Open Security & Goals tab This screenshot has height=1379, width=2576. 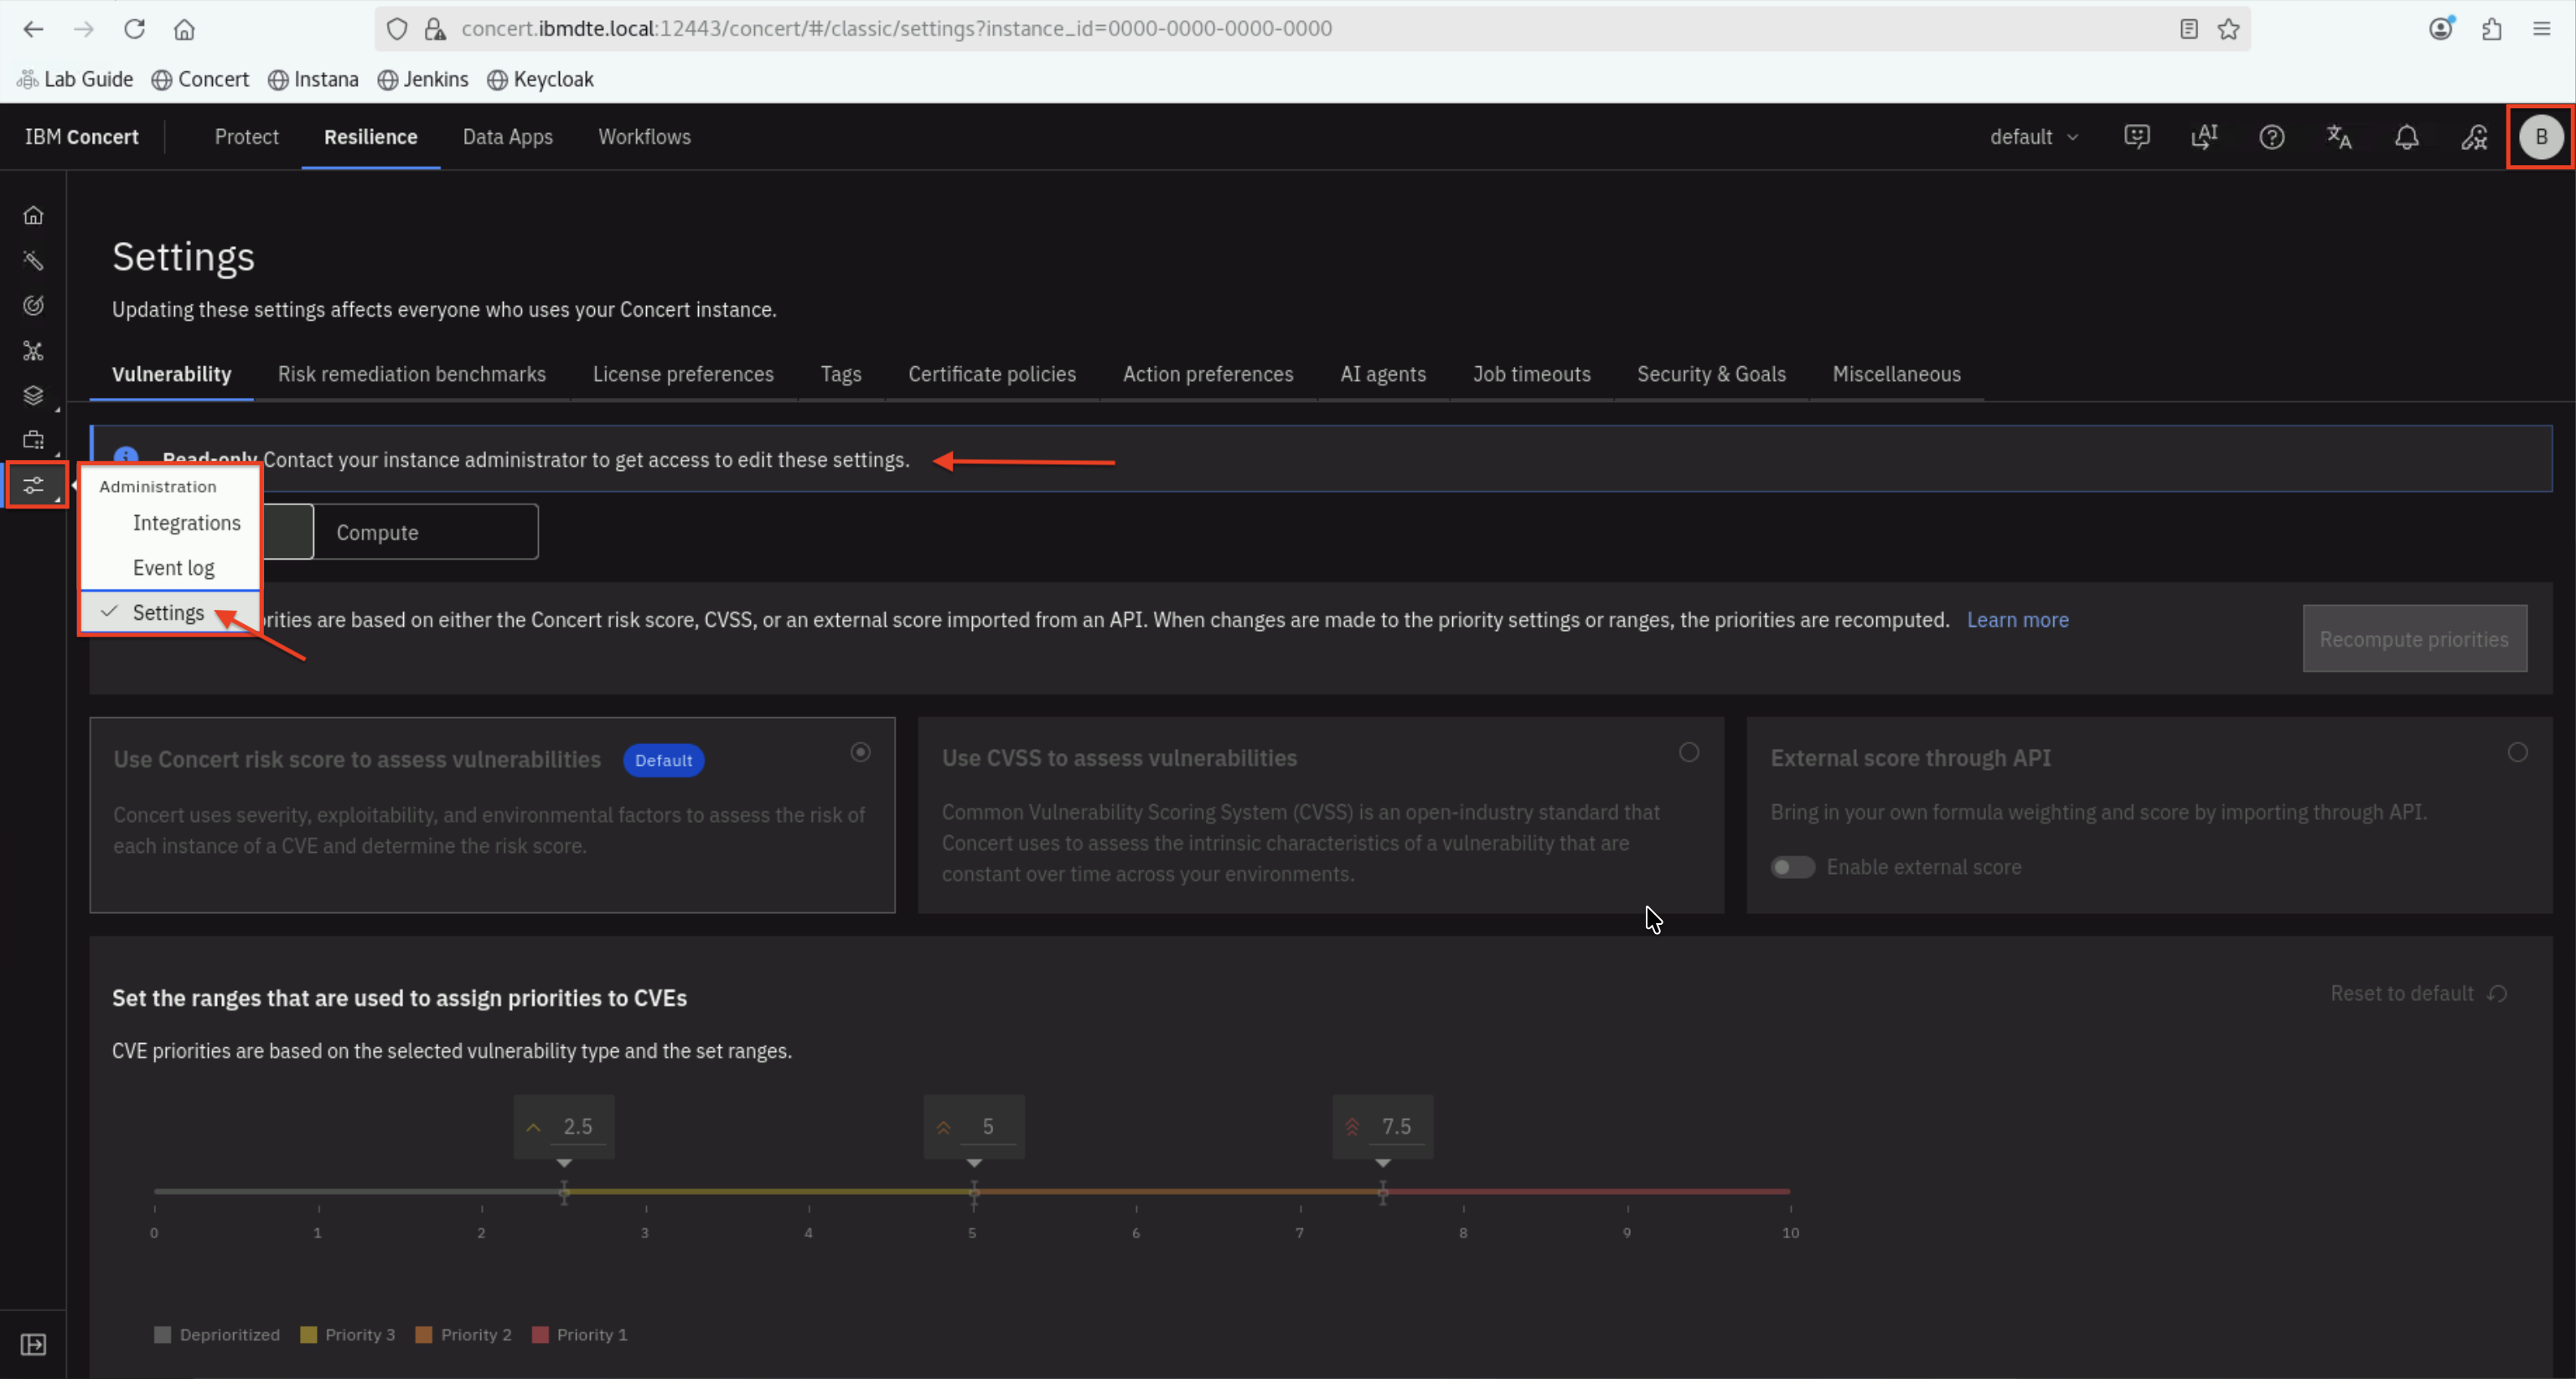(1711, 374)
